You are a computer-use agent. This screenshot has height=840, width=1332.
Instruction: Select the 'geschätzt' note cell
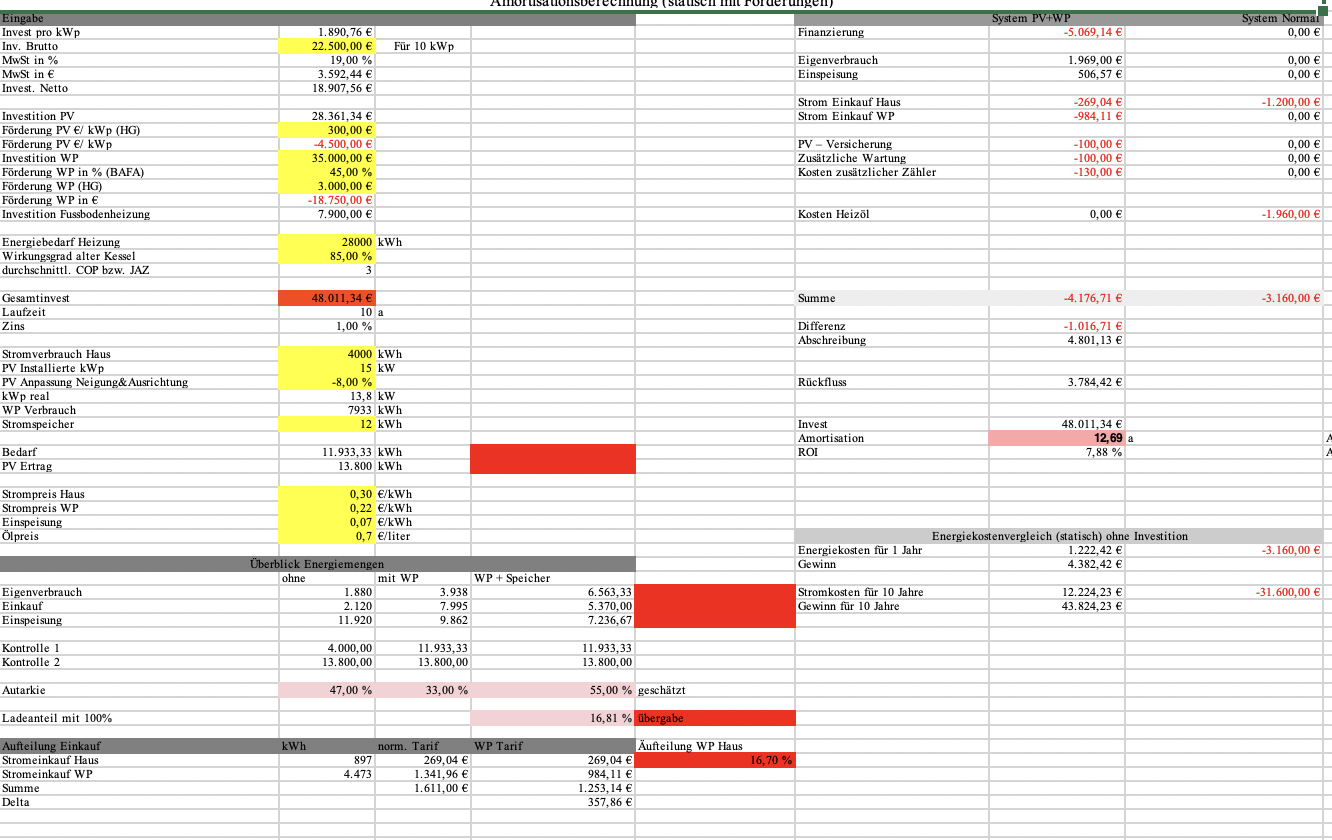[x=661, y=690]
